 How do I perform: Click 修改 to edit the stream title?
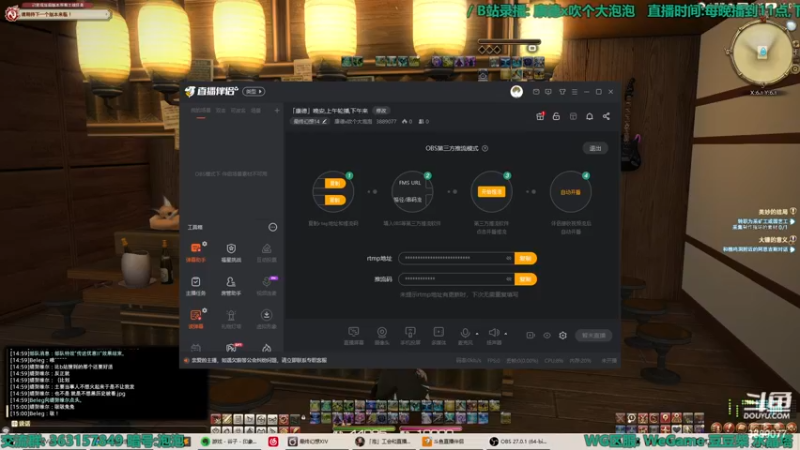[381, 111]
